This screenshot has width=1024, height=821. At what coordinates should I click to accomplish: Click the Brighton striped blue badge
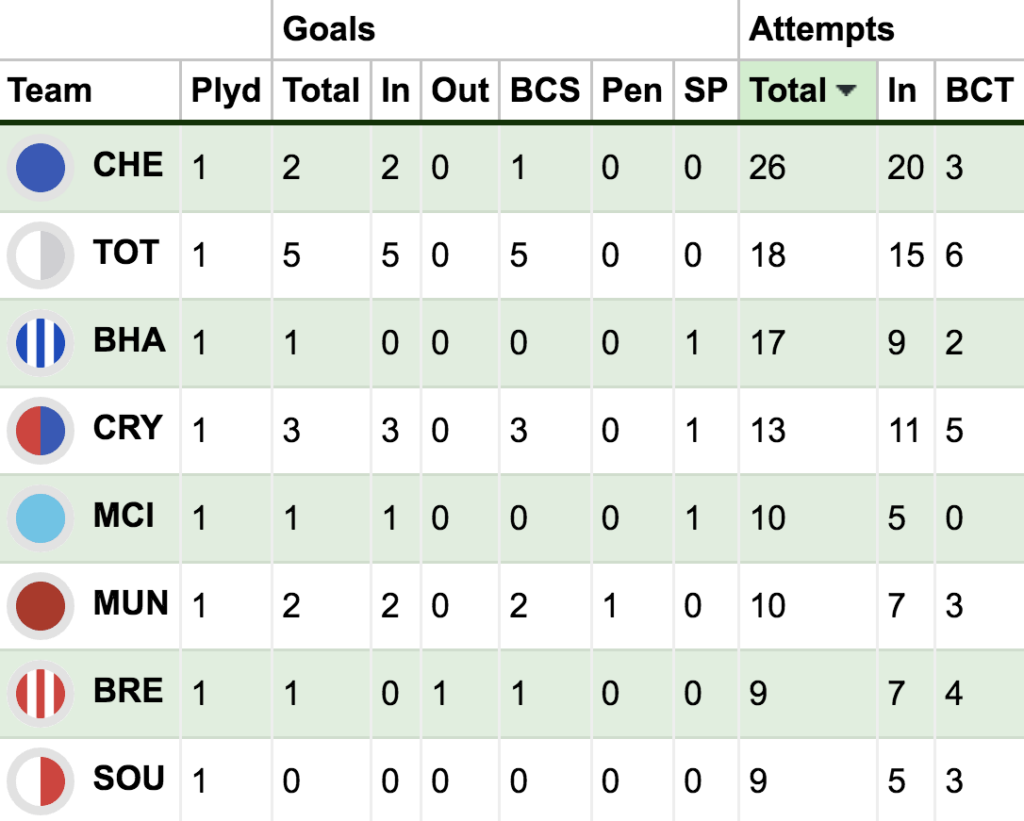click(x=40, y=343)
